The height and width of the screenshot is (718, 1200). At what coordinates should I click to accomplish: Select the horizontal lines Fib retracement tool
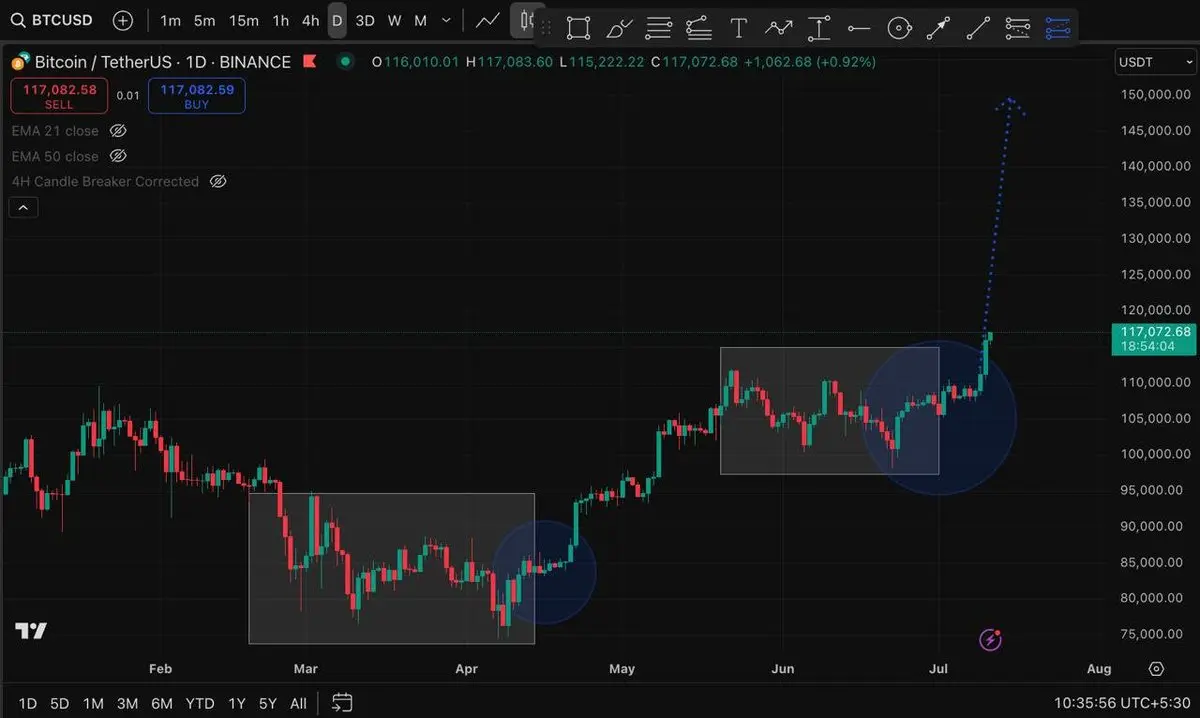[658, 29]
